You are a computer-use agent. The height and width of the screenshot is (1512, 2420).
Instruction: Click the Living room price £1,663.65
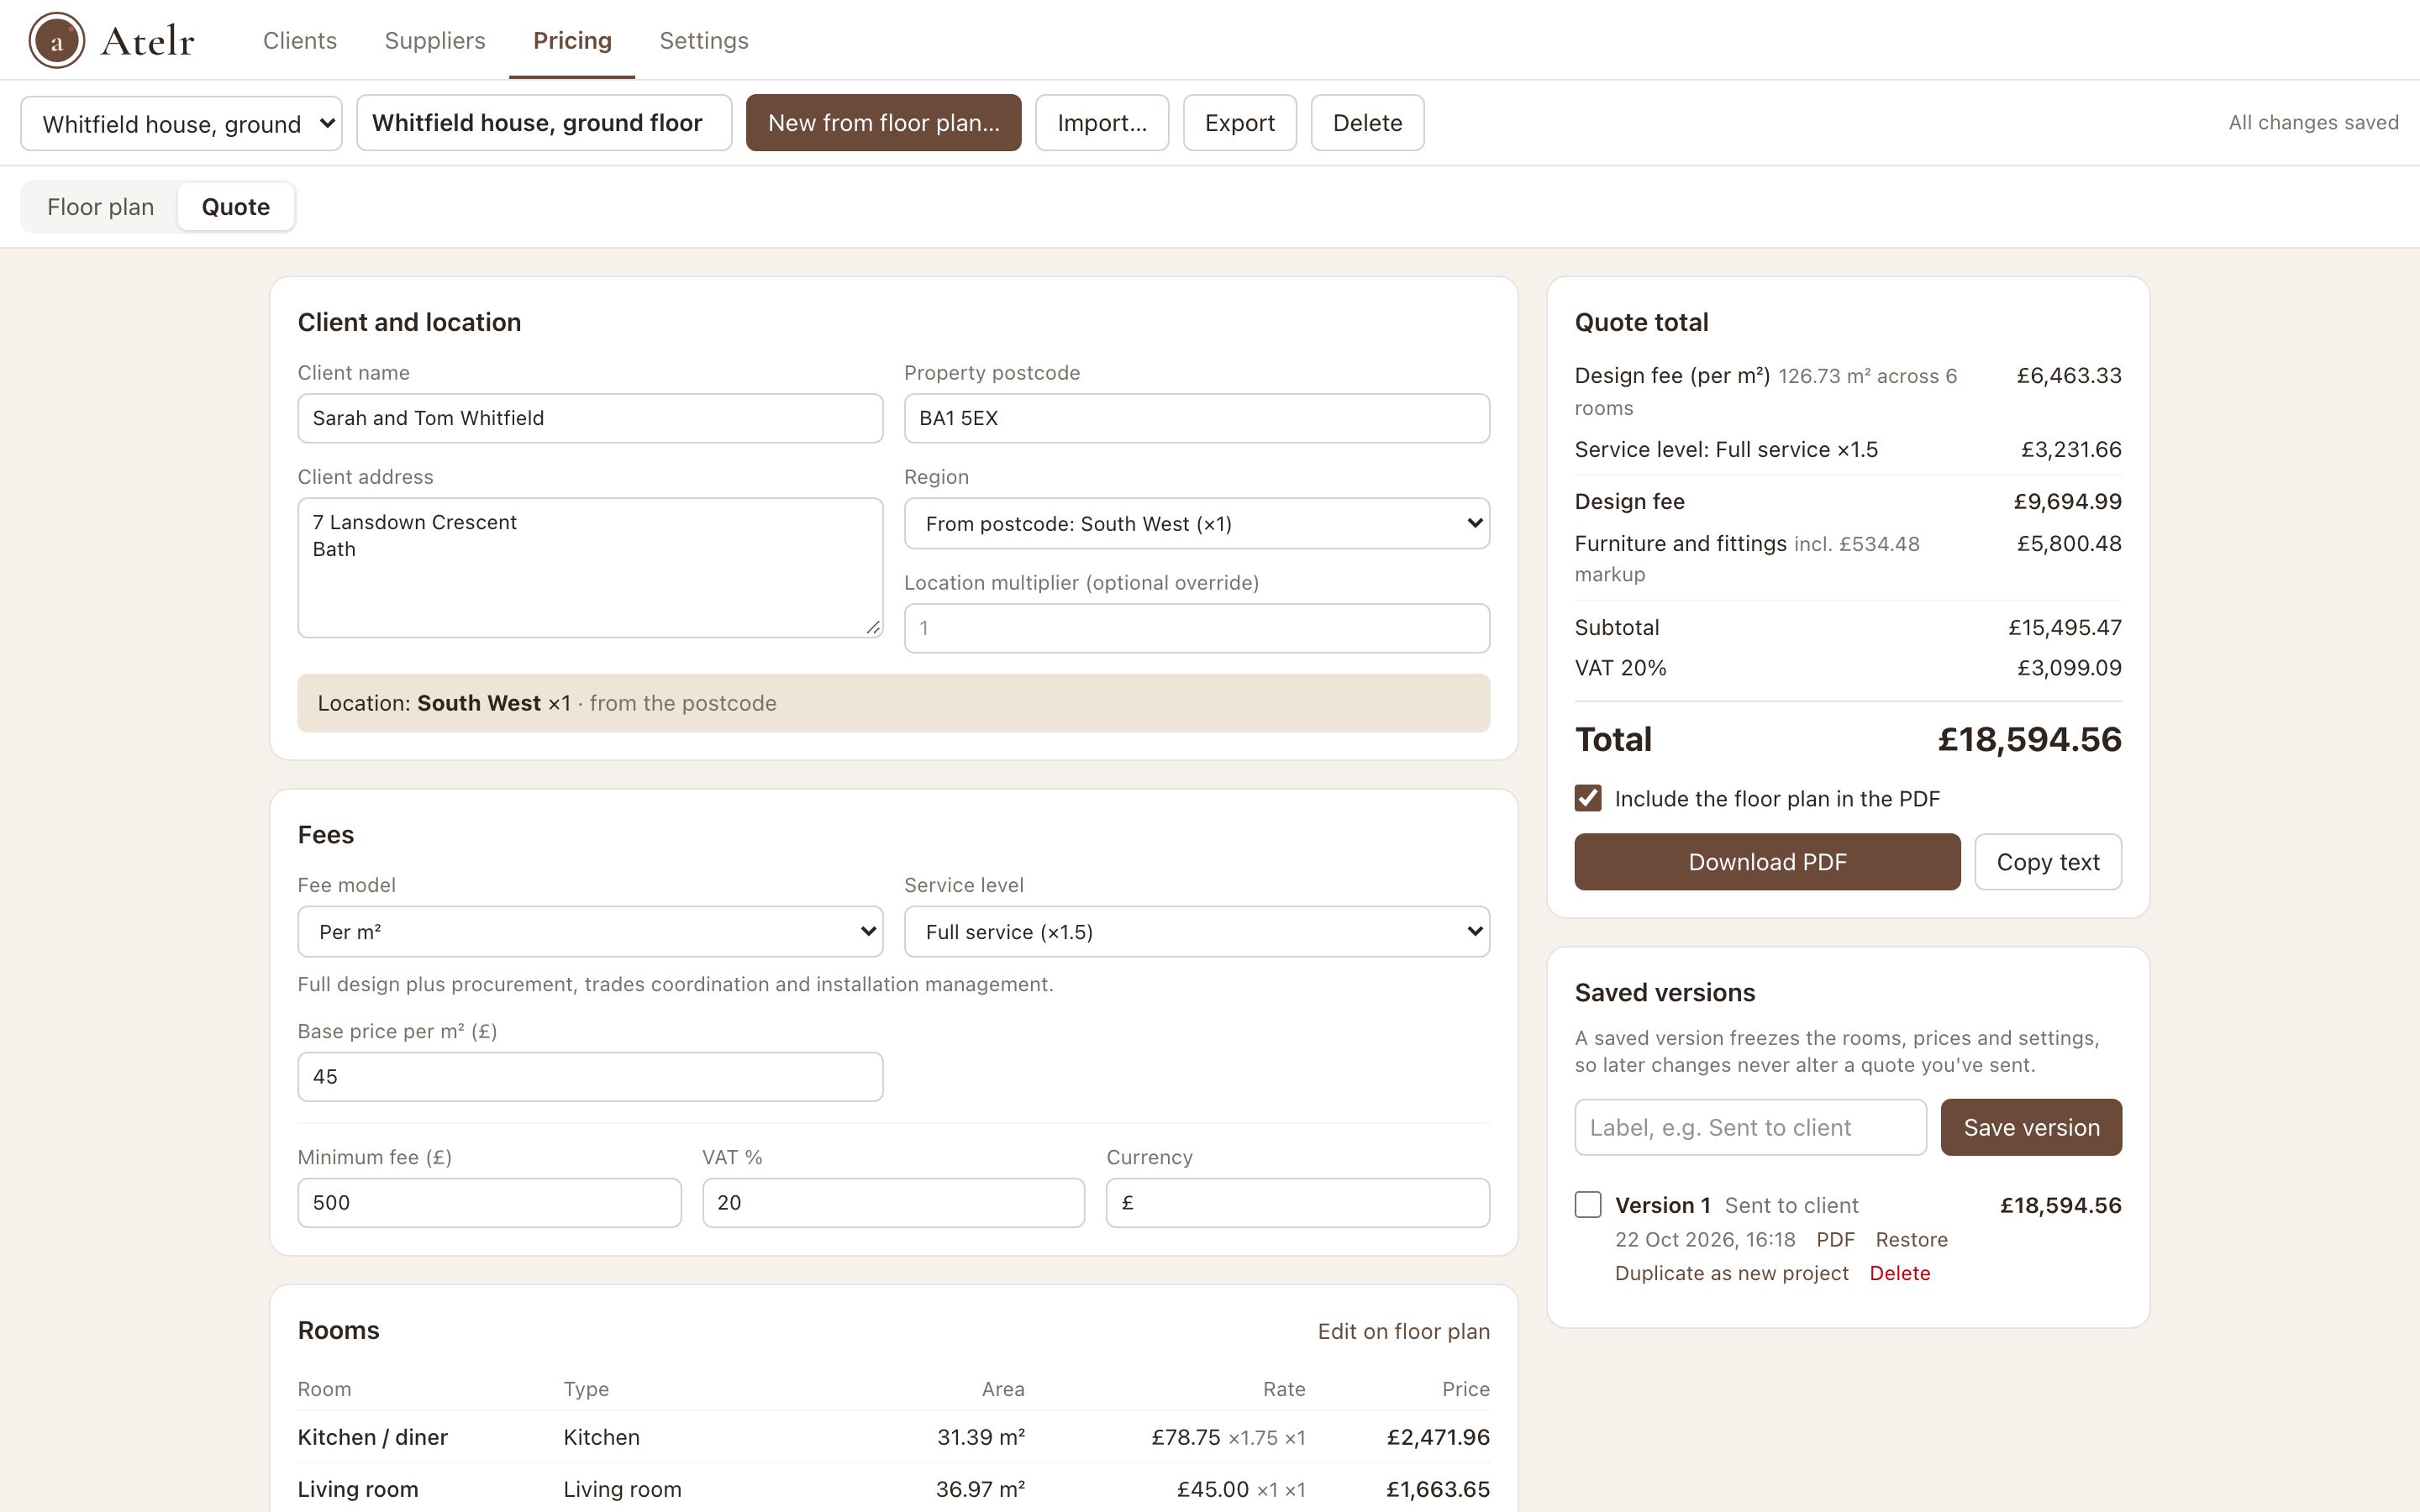tap(1438, 1489)
